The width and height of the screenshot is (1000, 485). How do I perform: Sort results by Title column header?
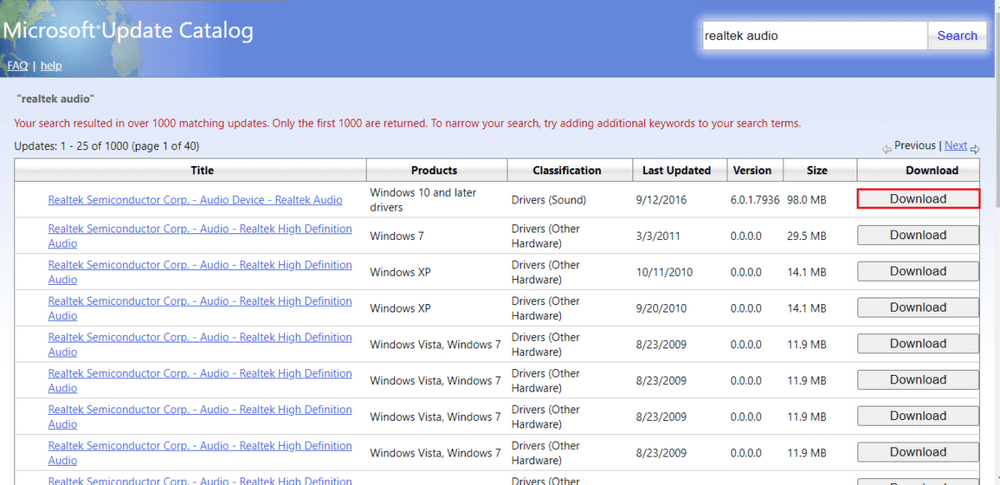pyautogui.click(x=202, y=170)
